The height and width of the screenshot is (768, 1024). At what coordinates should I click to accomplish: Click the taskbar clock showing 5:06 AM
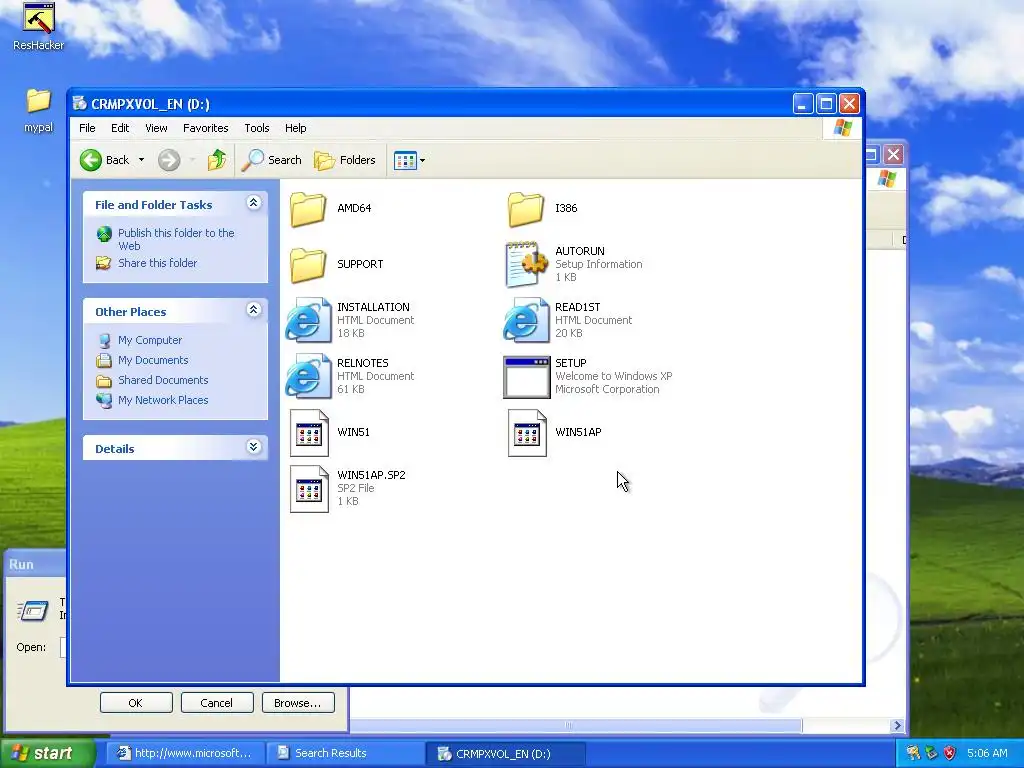tap(987, 753)
